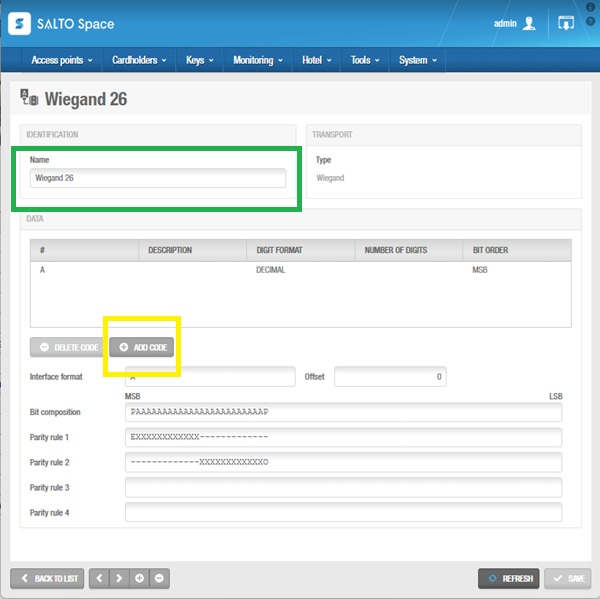
Task: Click the ADD CODE button
Action: click(x=142, y=347)
